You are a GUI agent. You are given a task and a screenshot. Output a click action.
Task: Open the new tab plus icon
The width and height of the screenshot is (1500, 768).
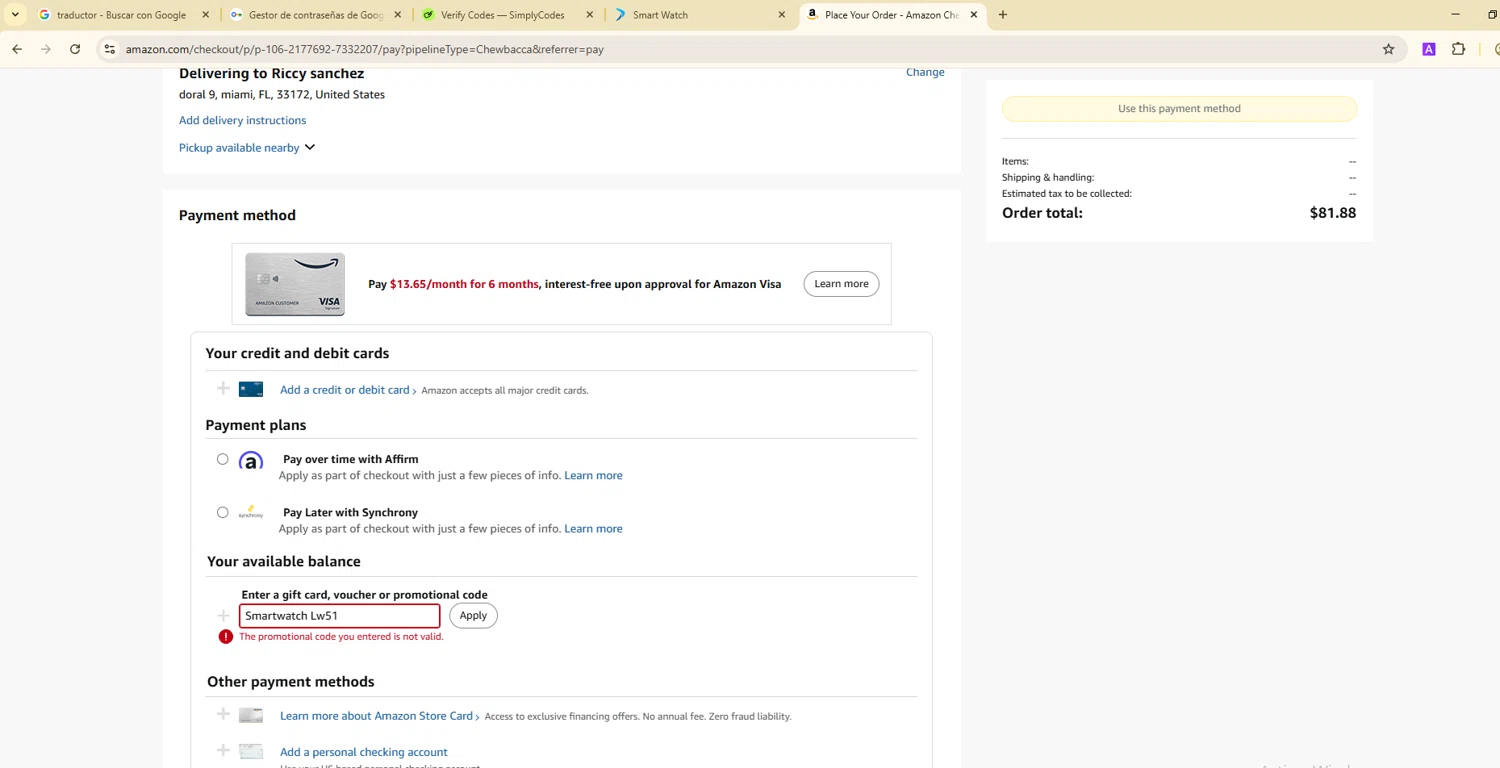(1002, 15)
